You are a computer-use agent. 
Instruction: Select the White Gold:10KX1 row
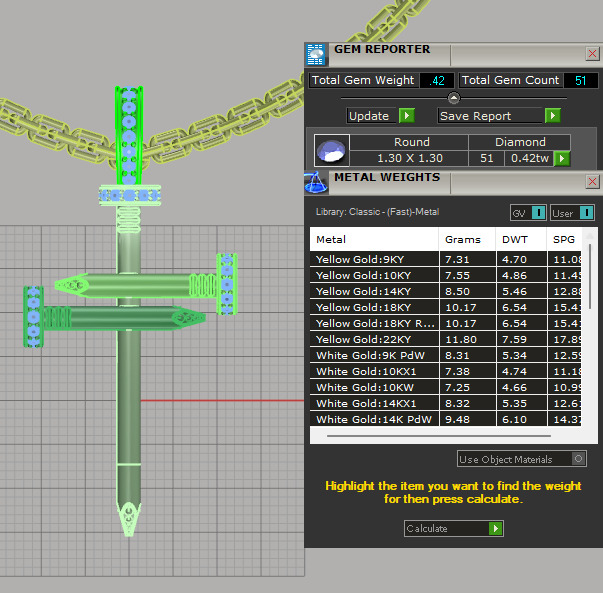(445, 371)
